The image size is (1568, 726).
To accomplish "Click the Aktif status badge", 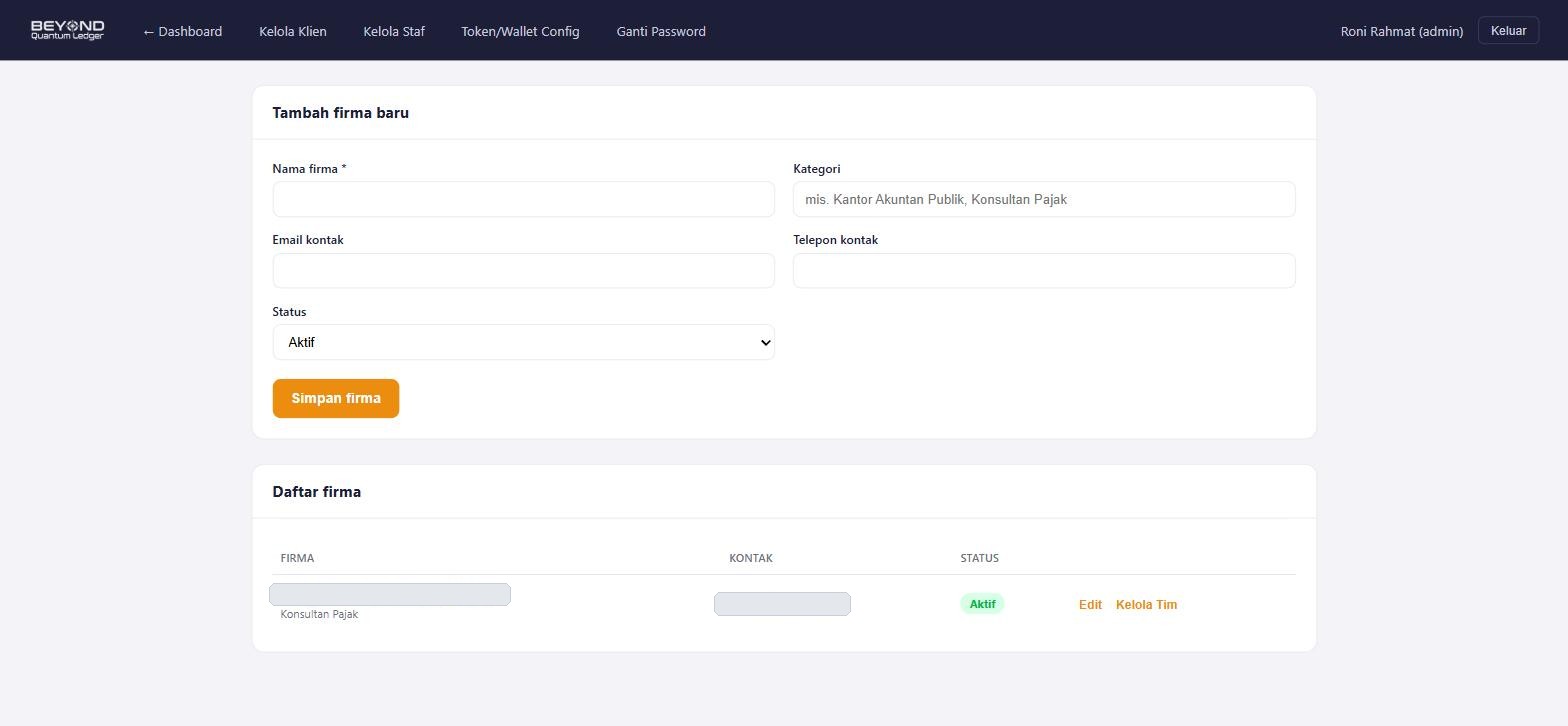I will (982, 604).
